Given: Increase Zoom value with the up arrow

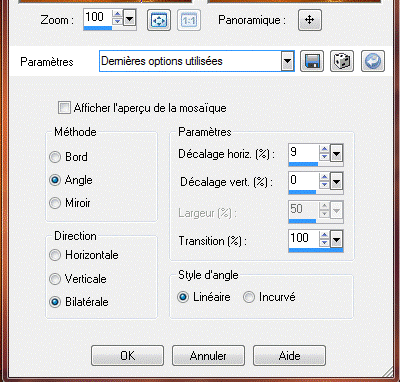Looking at the screenshot, I should tap(117, 14).
